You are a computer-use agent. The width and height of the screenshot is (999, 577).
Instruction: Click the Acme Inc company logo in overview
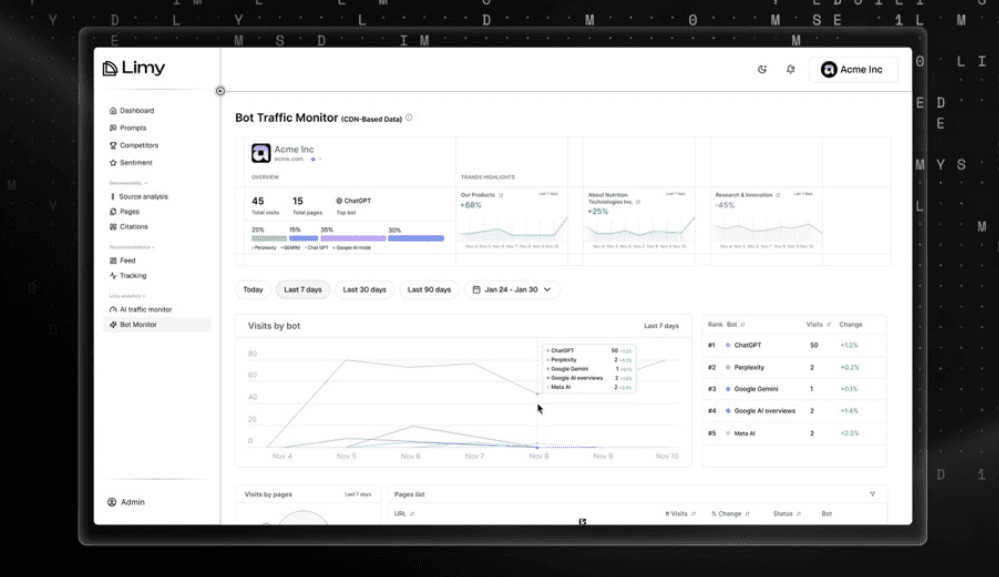coord(261,153)
